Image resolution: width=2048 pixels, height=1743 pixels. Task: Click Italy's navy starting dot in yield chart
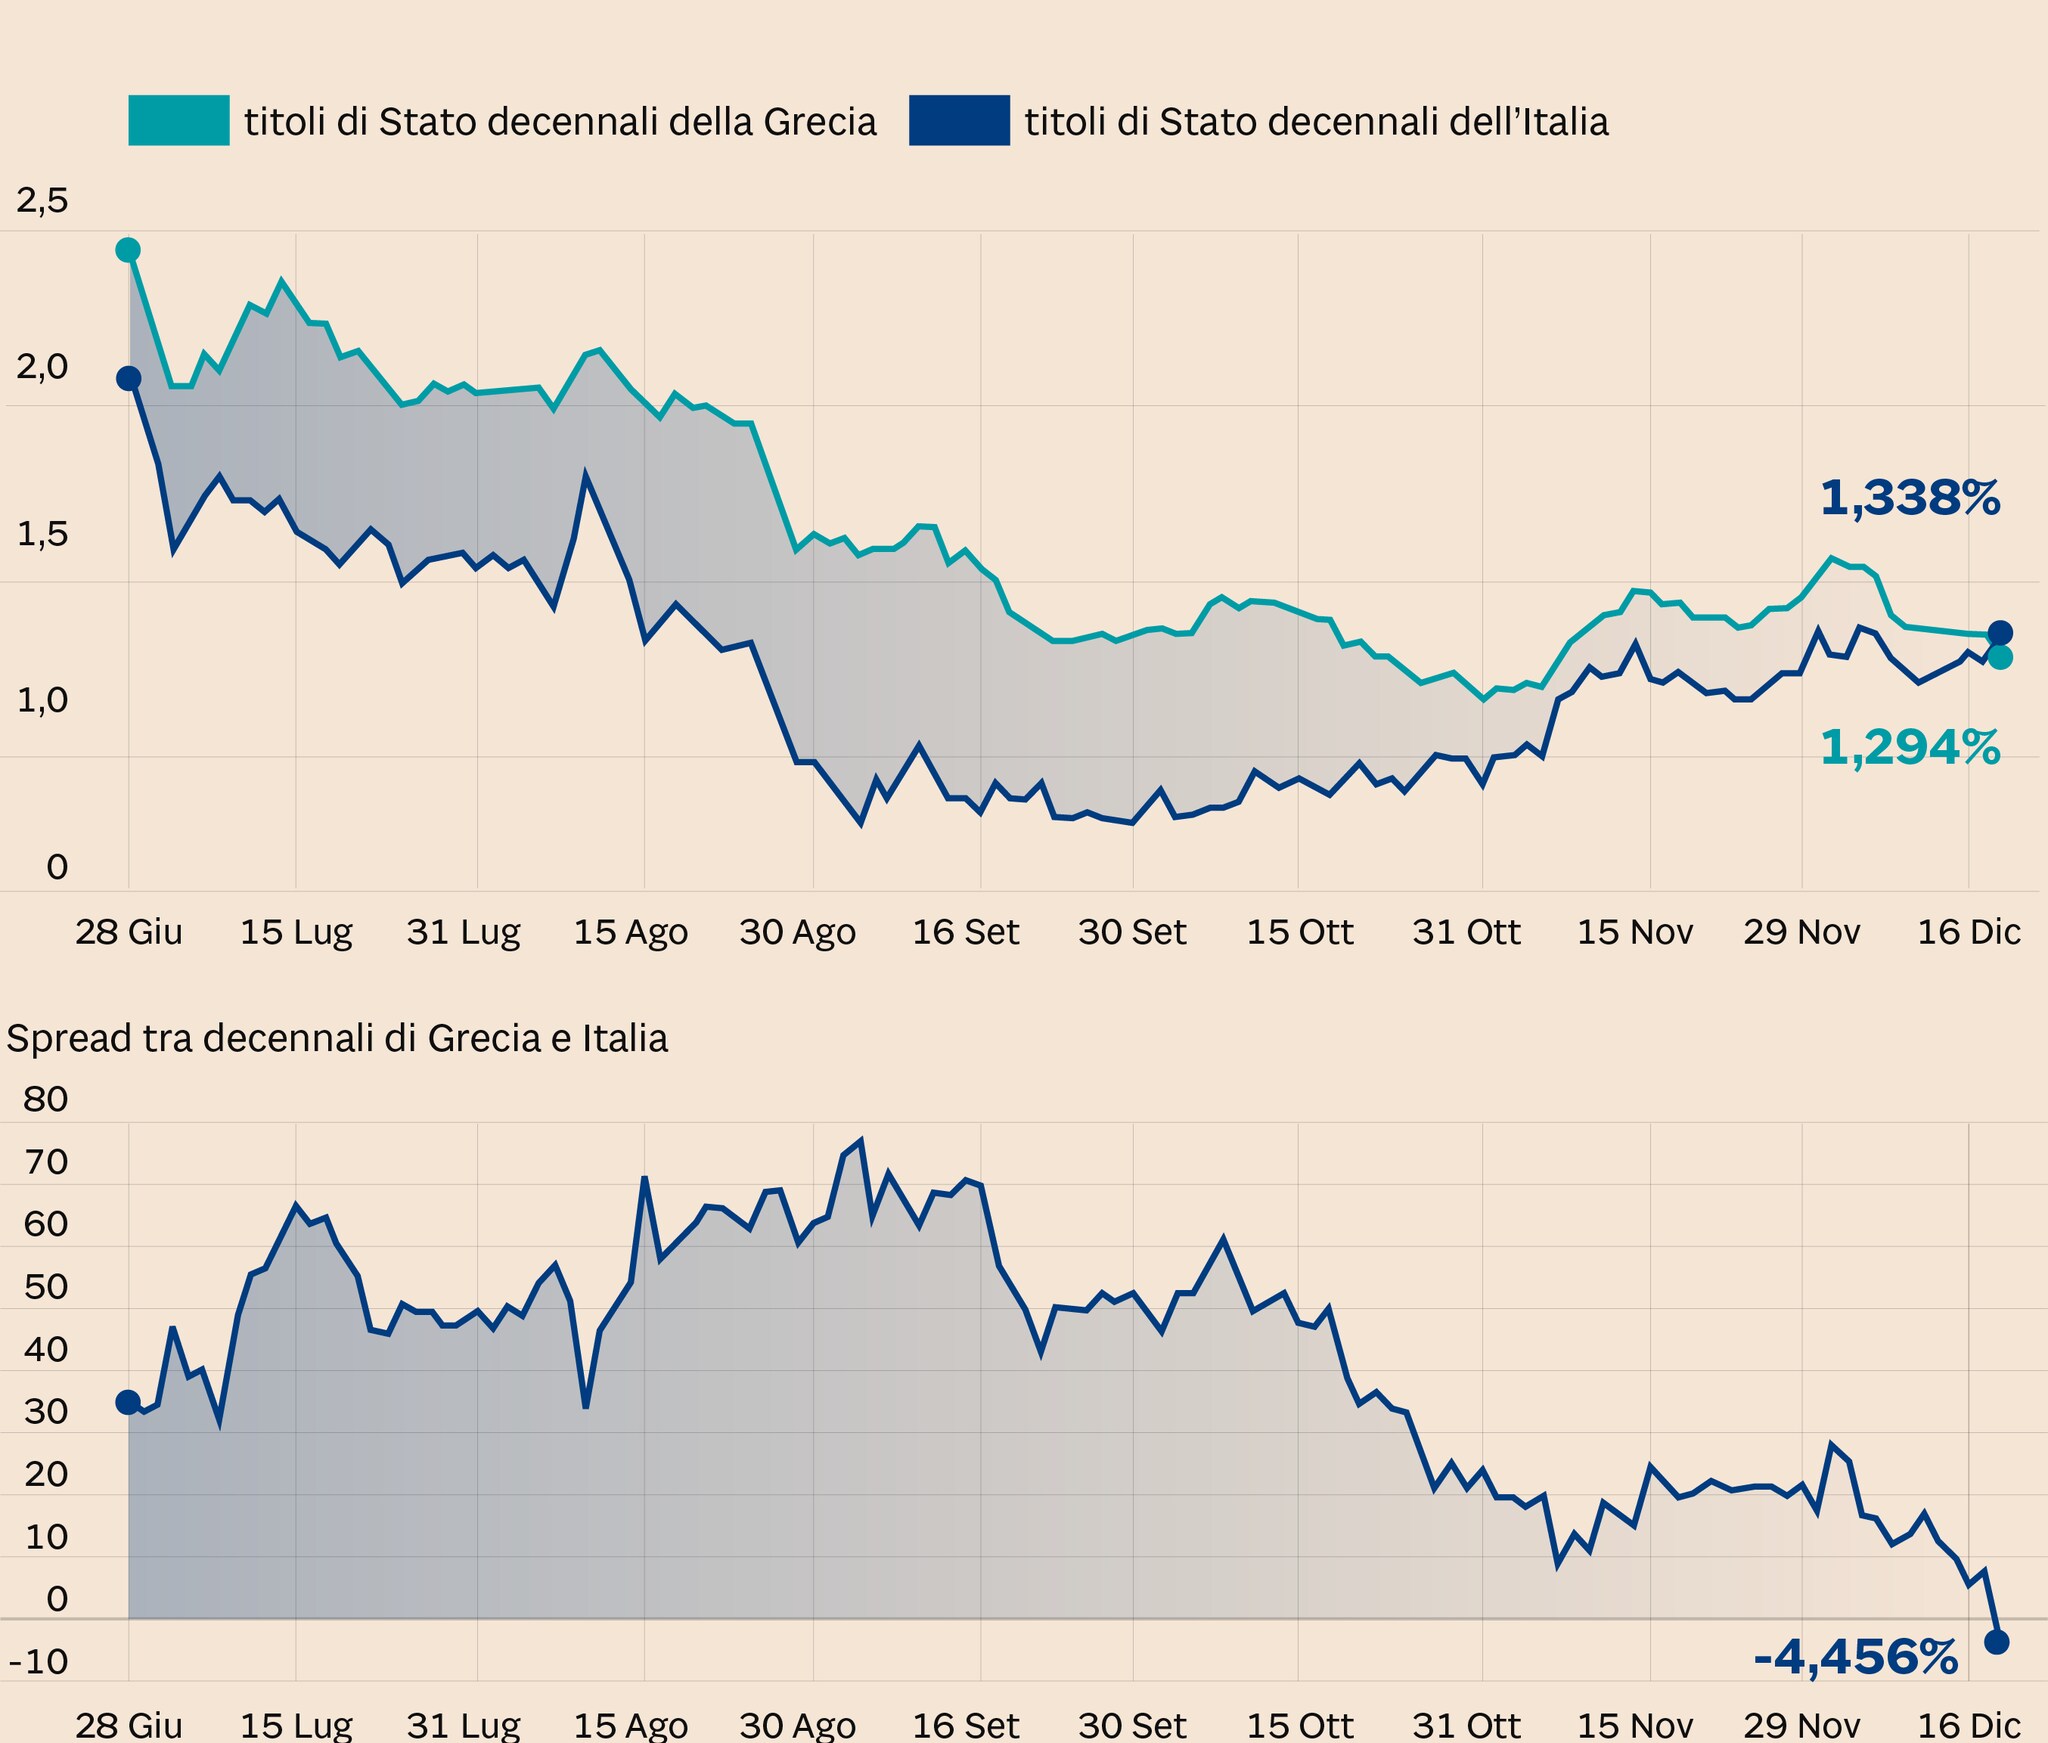128,378
